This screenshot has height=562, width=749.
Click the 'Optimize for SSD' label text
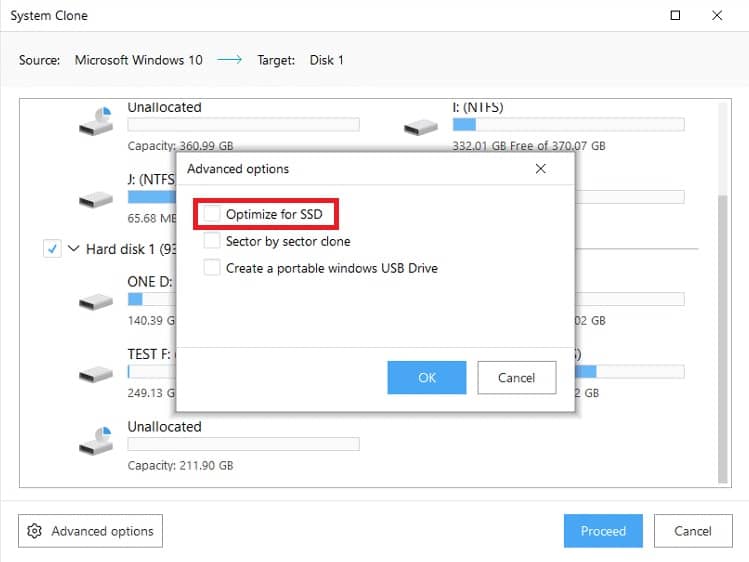(274, 214)
